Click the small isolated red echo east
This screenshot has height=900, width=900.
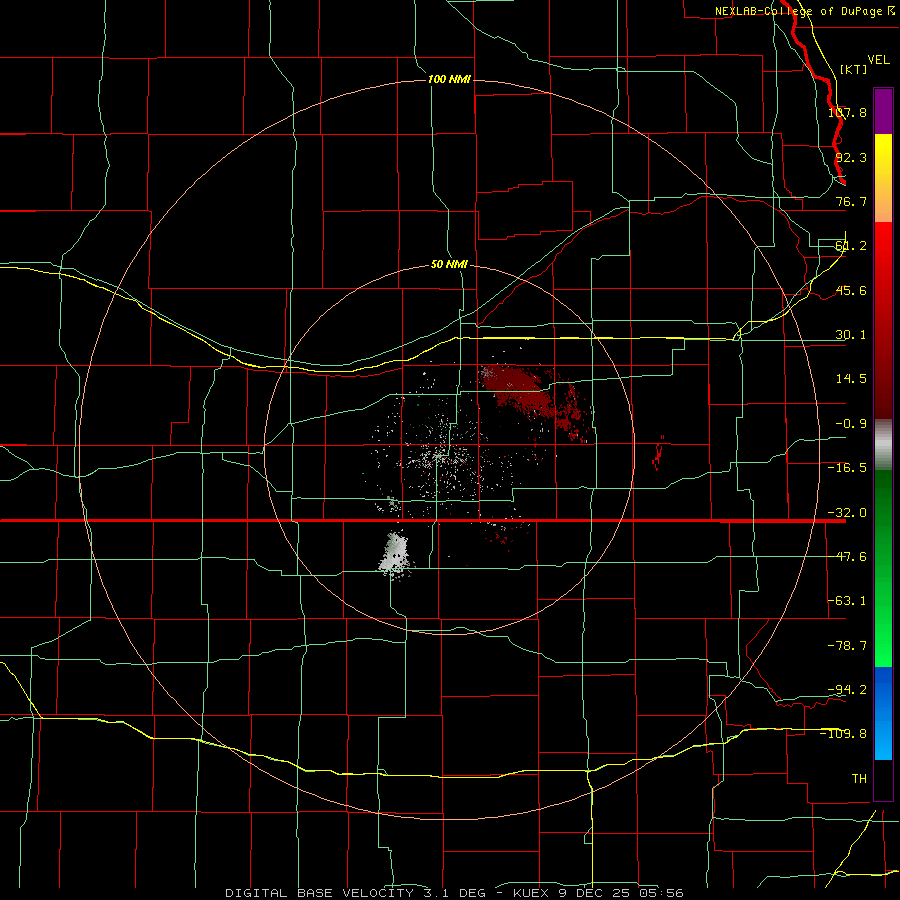(x=658, y=451)
